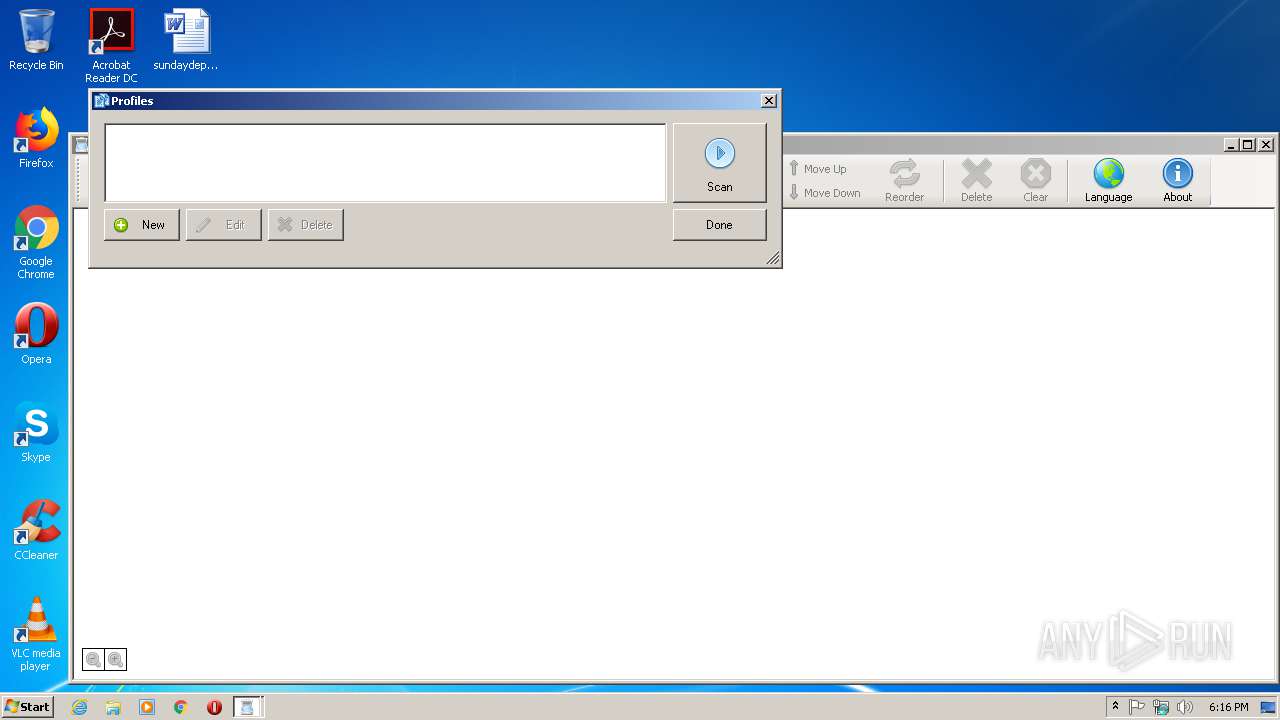Select the Recycle Bin desktop icon
Image resolution: width=1280 pixels, height=720 pixels.
(36, 40)
